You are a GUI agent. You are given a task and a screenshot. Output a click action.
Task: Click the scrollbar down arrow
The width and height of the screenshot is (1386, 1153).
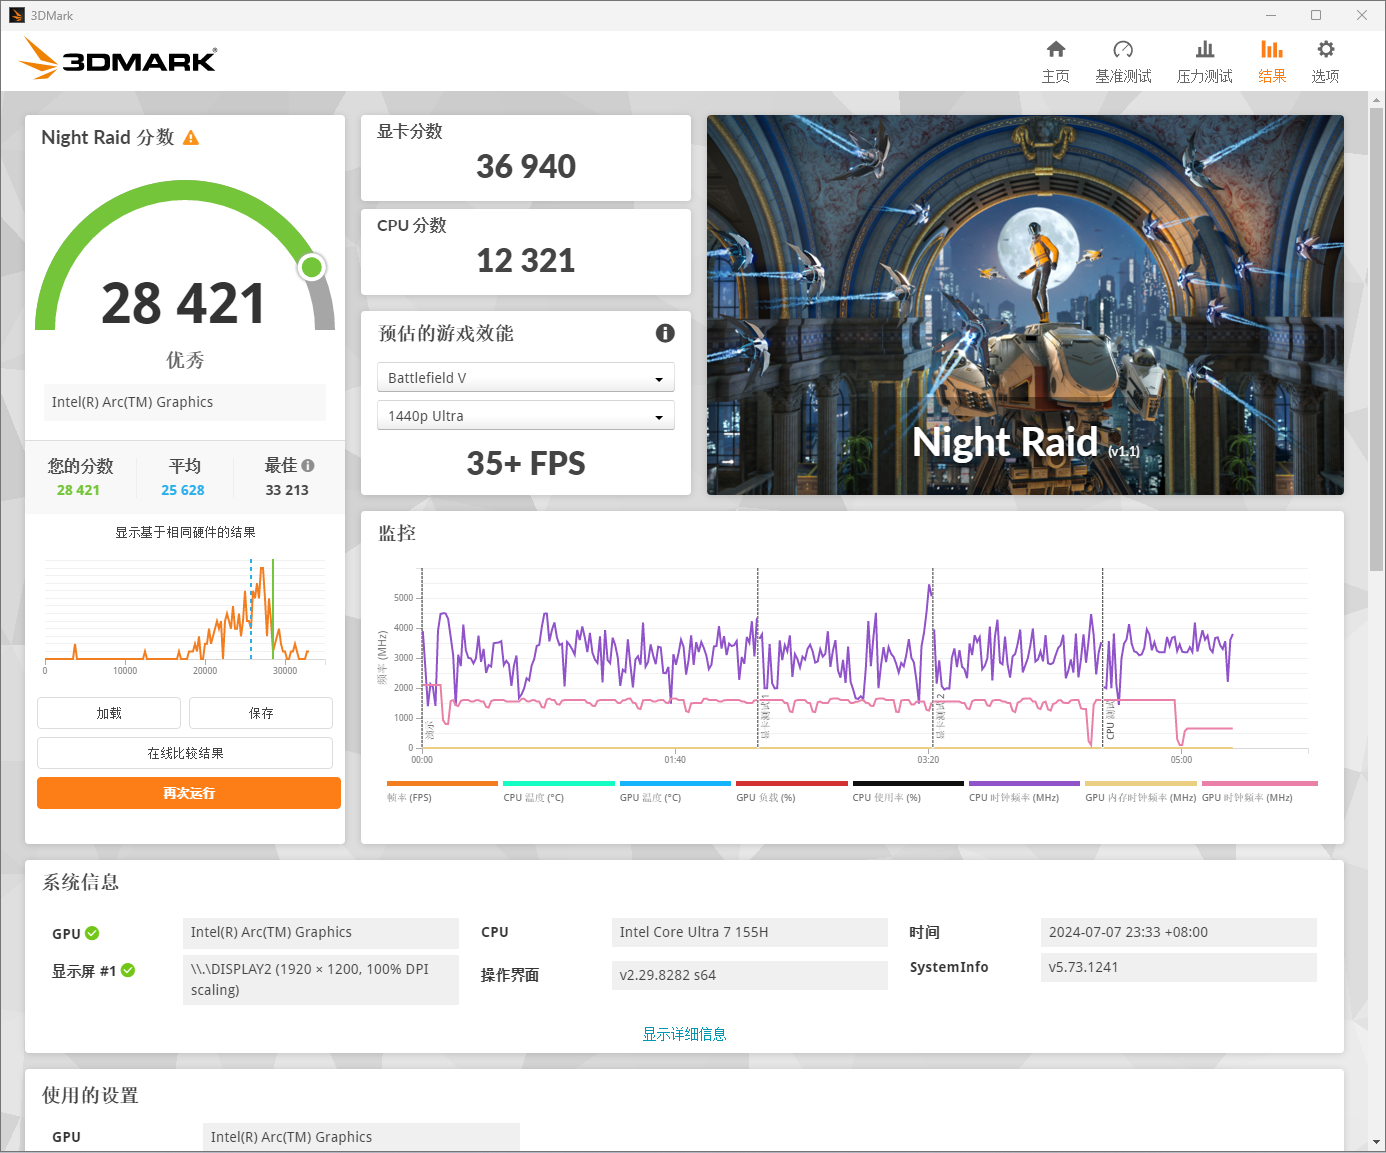(1377, 1142)
